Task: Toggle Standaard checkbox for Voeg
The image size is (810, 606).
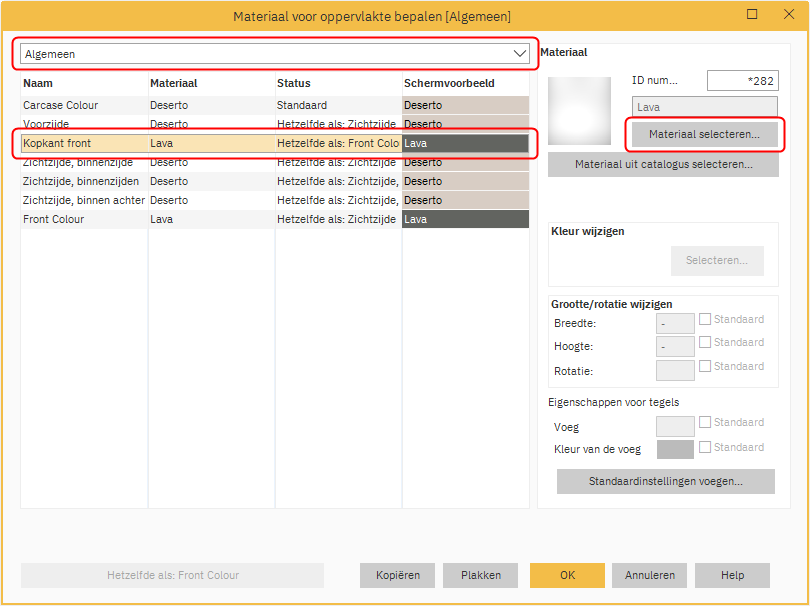Action: pyautogui.click(x=705, y=423)
